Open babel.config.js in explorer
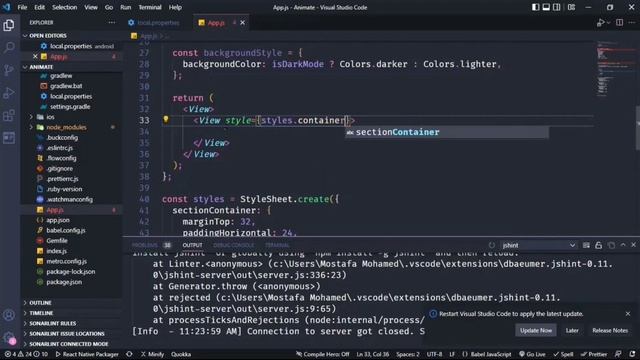The image size is (640, 360). (x=66, y=231)
